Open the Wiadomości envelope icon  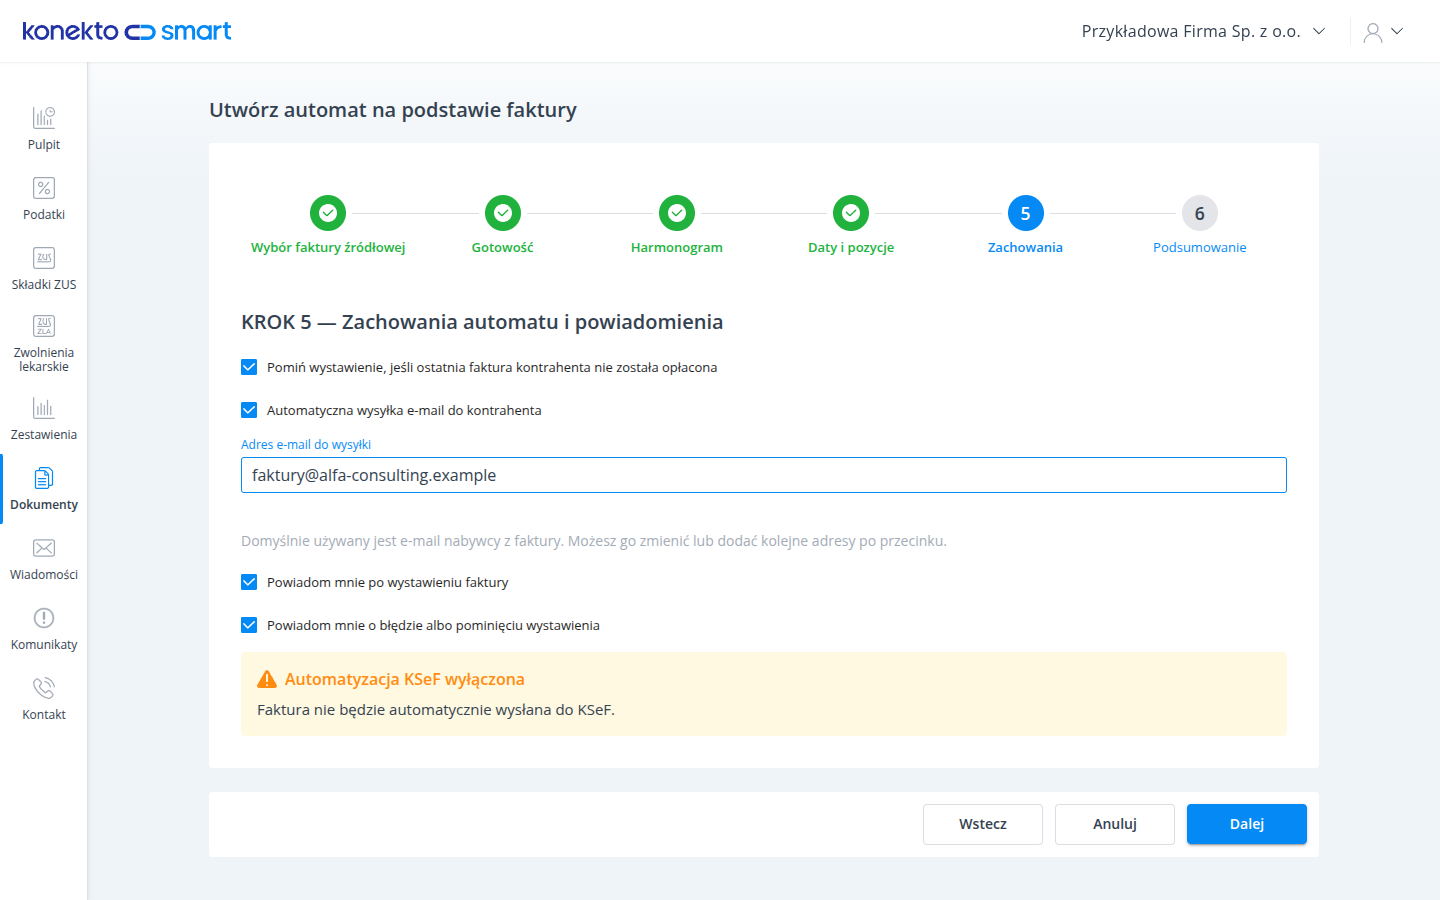point(44,548)
